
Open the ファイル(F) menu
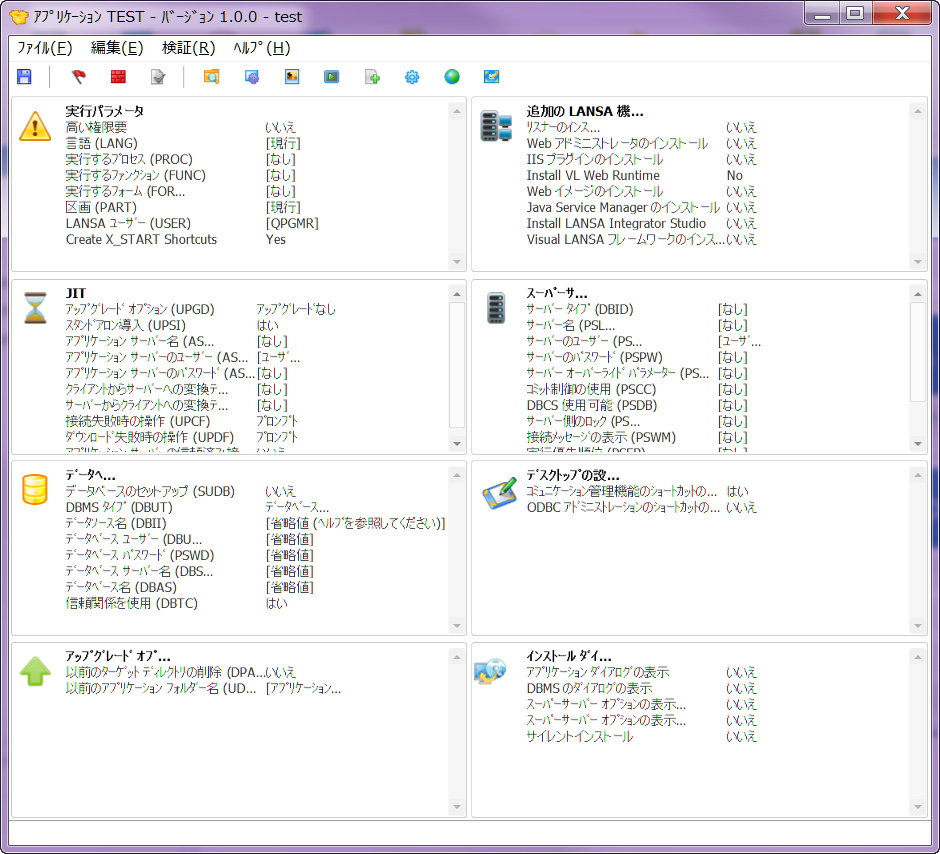coord(45,48)
